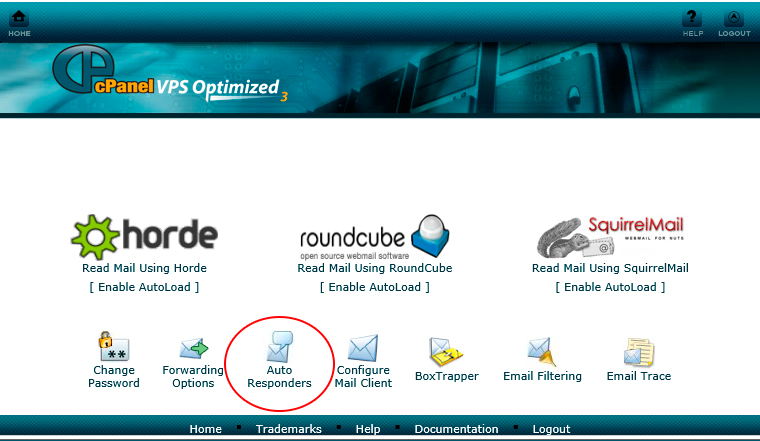Open the Help question mark icon
The image size is (760, 441).
click(692, 18)
